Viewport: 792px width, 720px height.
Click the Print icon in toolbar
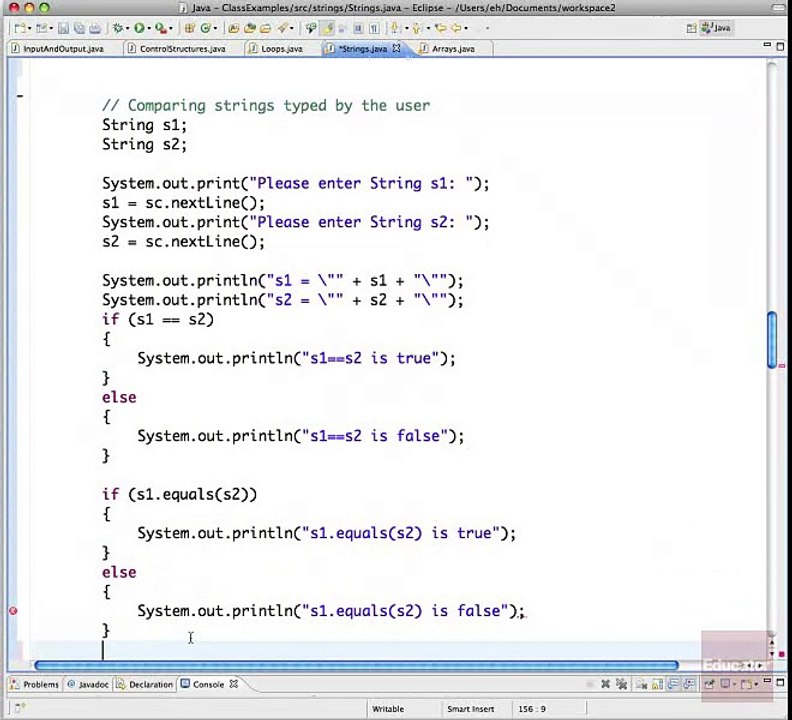95,28
